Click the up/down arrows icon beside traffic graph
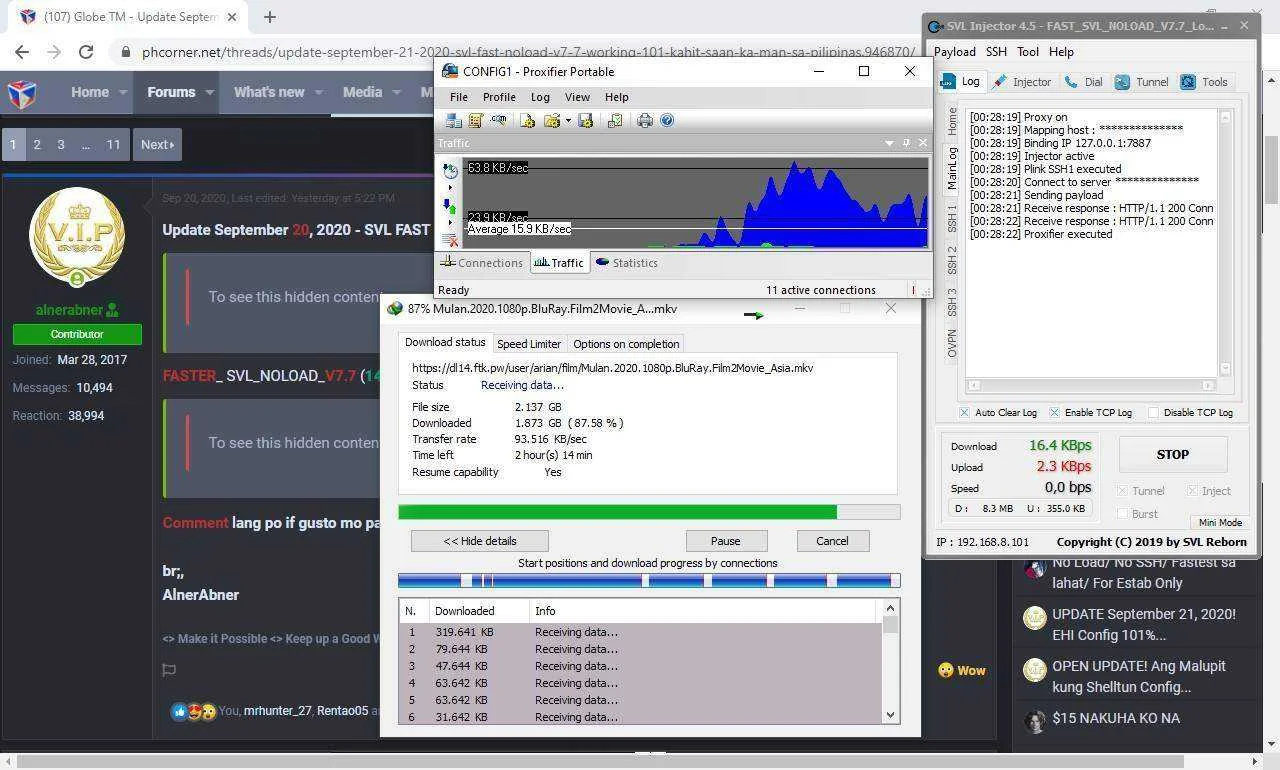The height and width of the screenshot is (770, 1280). pos(450,207)
